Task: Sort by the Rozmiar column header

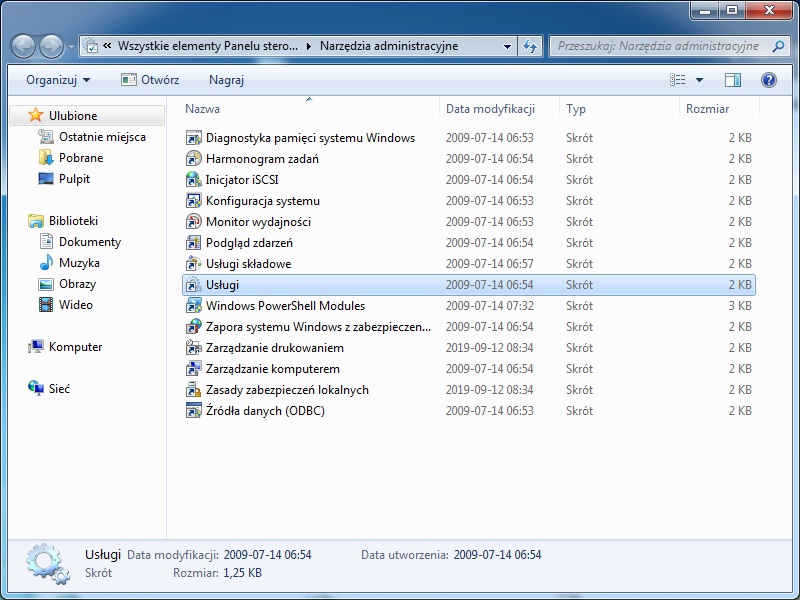Action: click(x=719, y=109)
